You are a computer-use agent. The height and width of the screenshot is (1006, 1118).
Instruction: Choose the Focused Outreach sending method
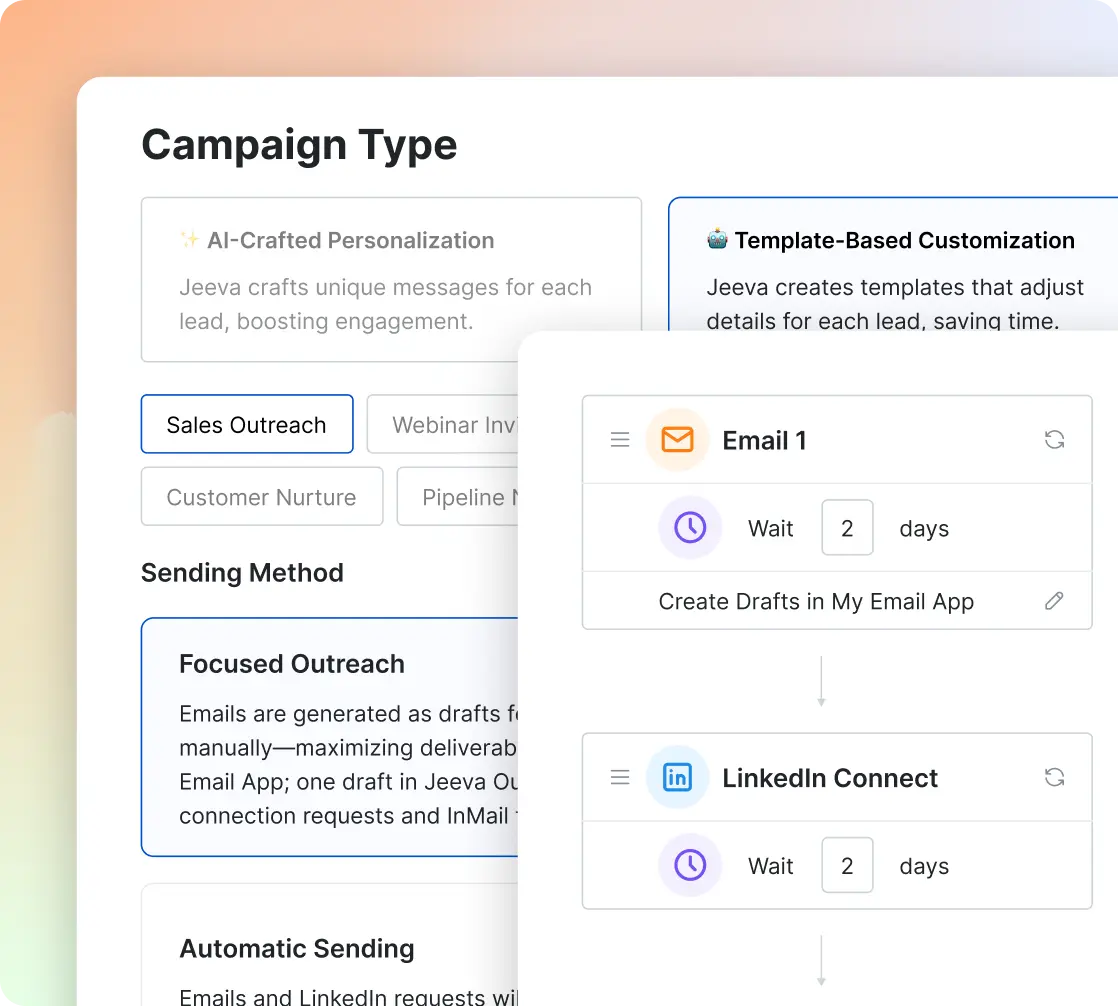click(329, 737)
